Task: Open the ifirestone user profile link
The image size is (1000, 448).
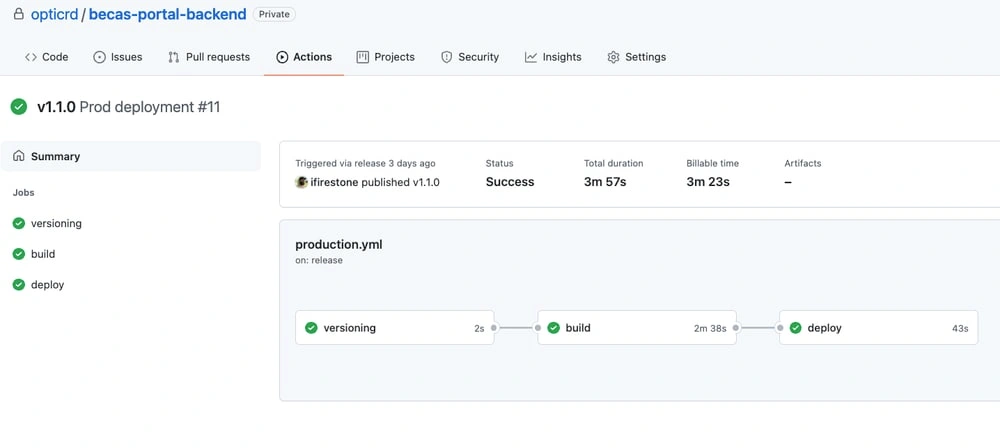Action: coord(334,182)
